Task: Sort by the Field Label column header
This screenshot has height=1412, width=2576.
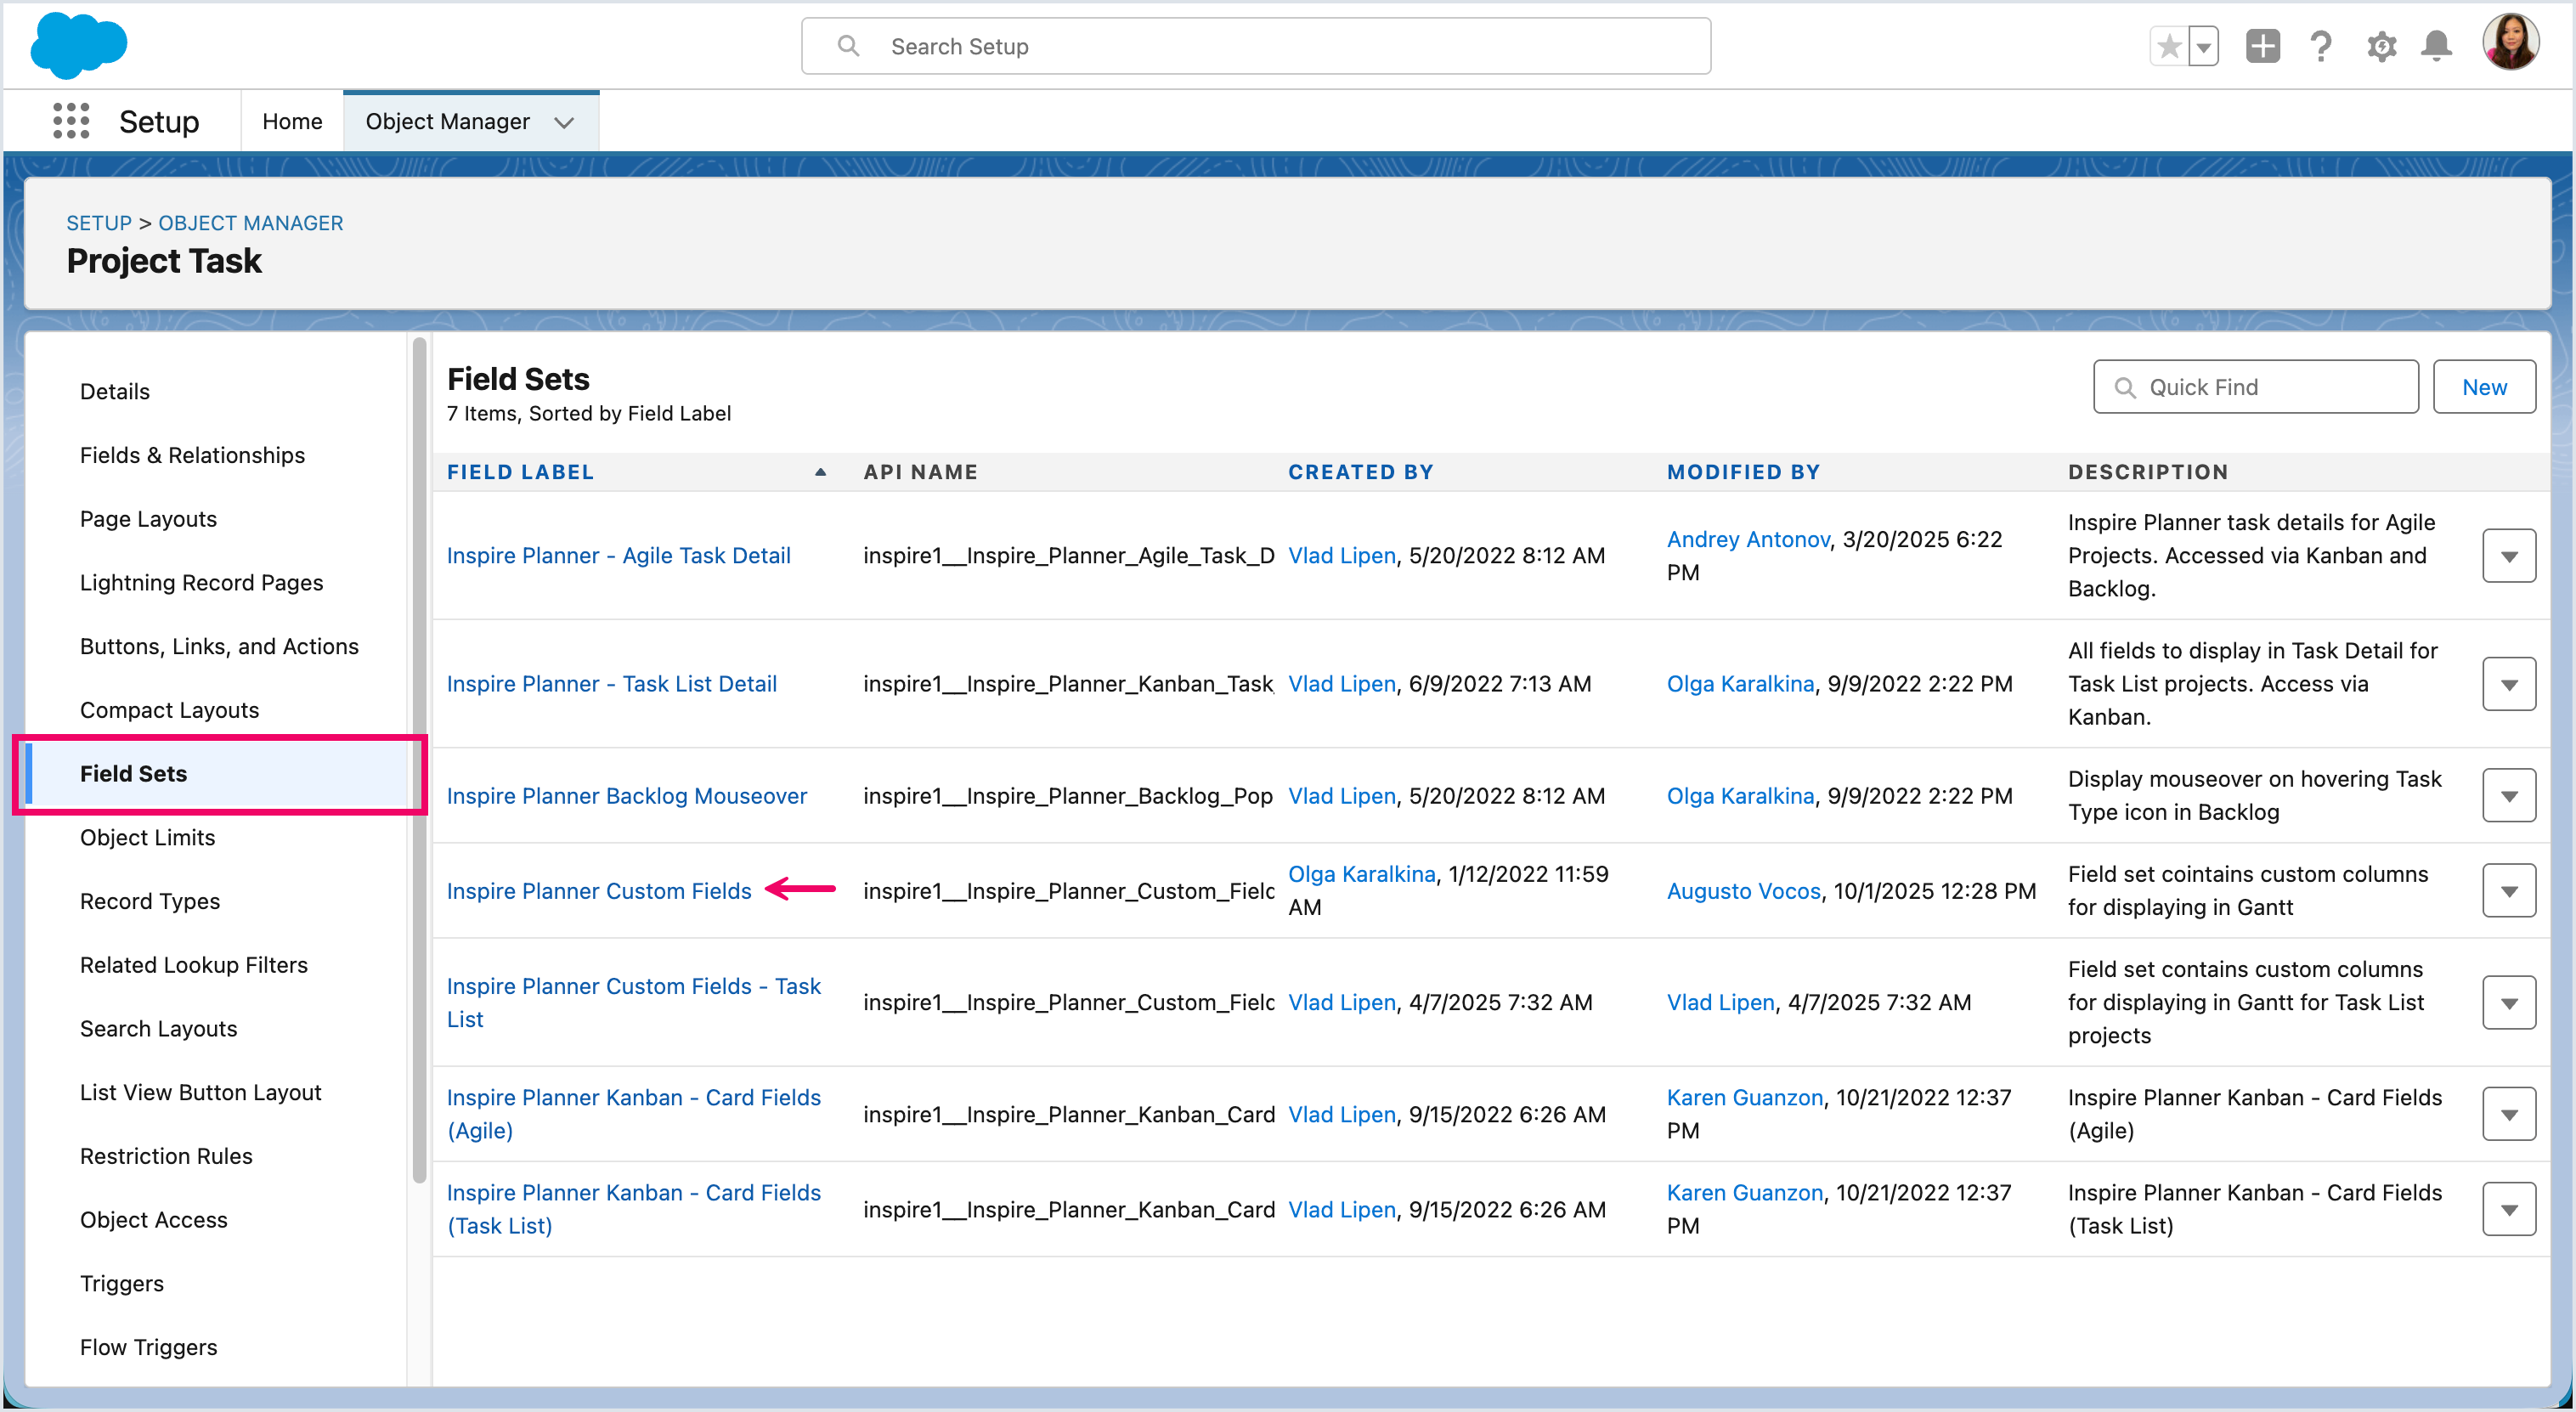Action: pos(520,472)
